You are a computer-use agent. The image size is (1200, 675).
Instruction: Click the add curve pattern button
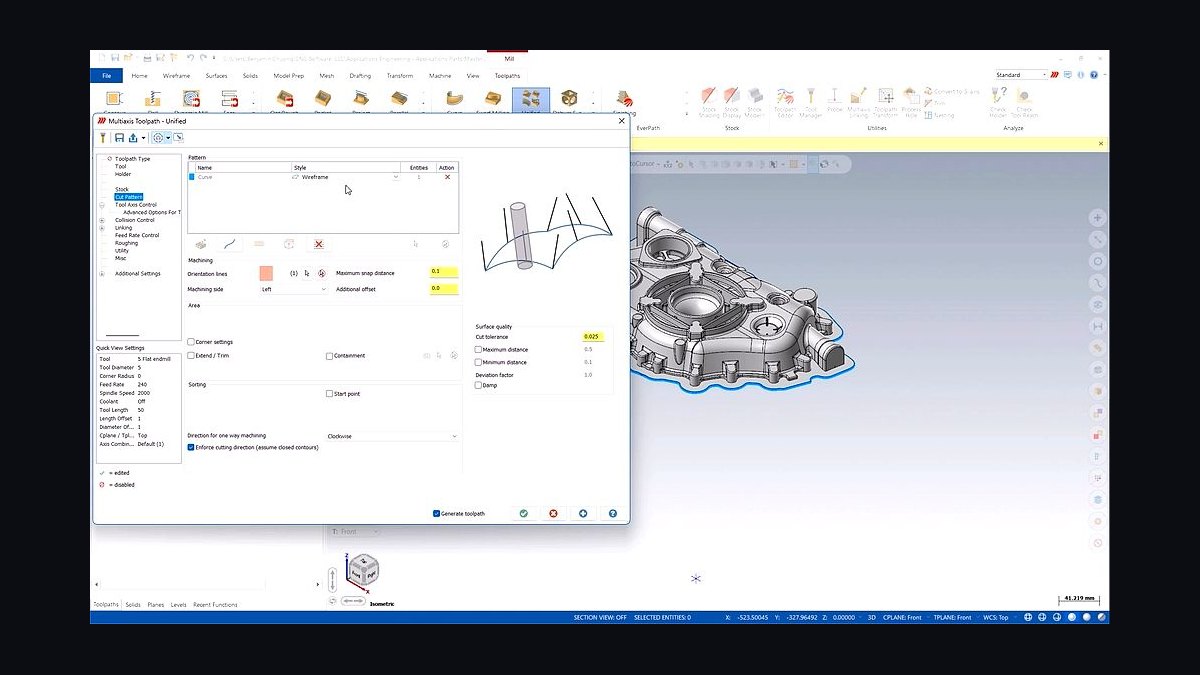pyautogui.click(x=231, y=244)
